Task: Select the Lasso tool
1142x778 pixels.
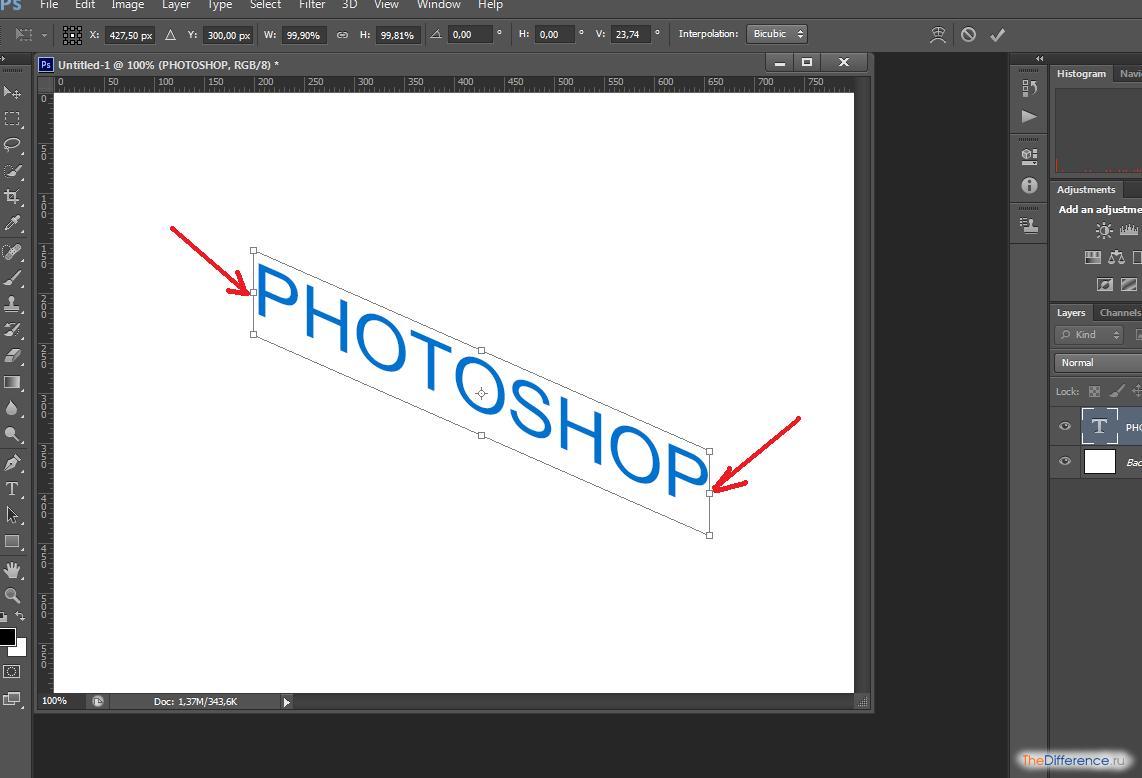Action: point(13,145)
